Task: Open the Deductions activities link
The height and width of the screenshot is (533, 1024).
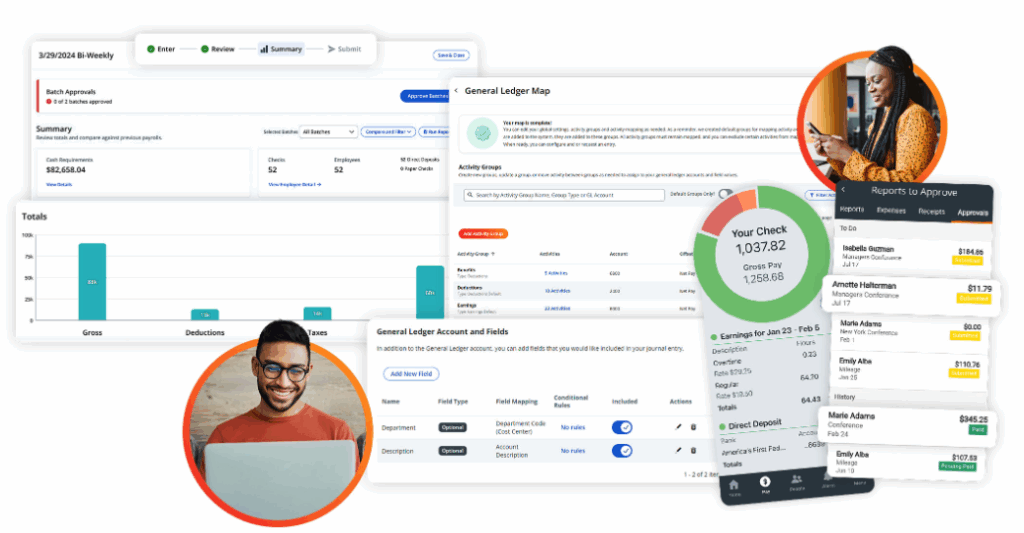Action: point(557,291)
